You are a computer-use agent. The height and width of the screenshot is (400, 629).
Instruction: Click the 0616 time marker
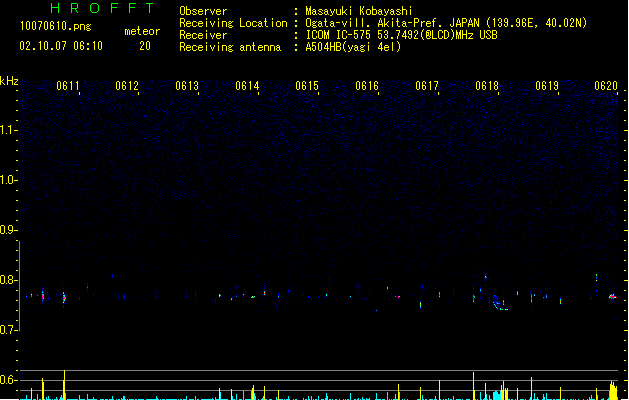(367, 86)
